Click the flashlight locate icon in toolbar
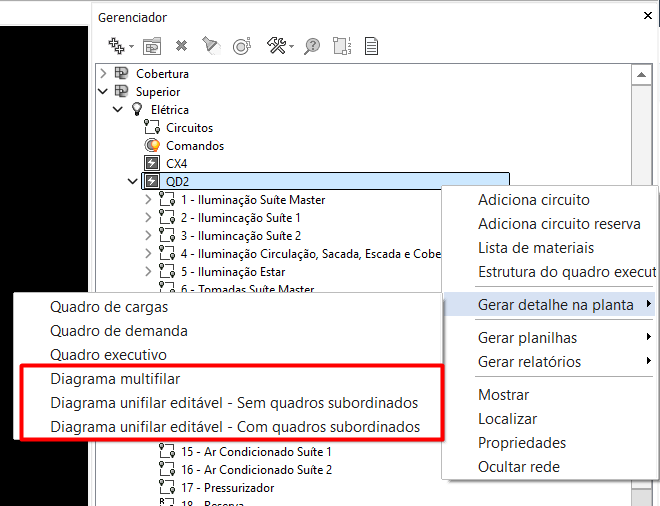 tap(210, 45)
